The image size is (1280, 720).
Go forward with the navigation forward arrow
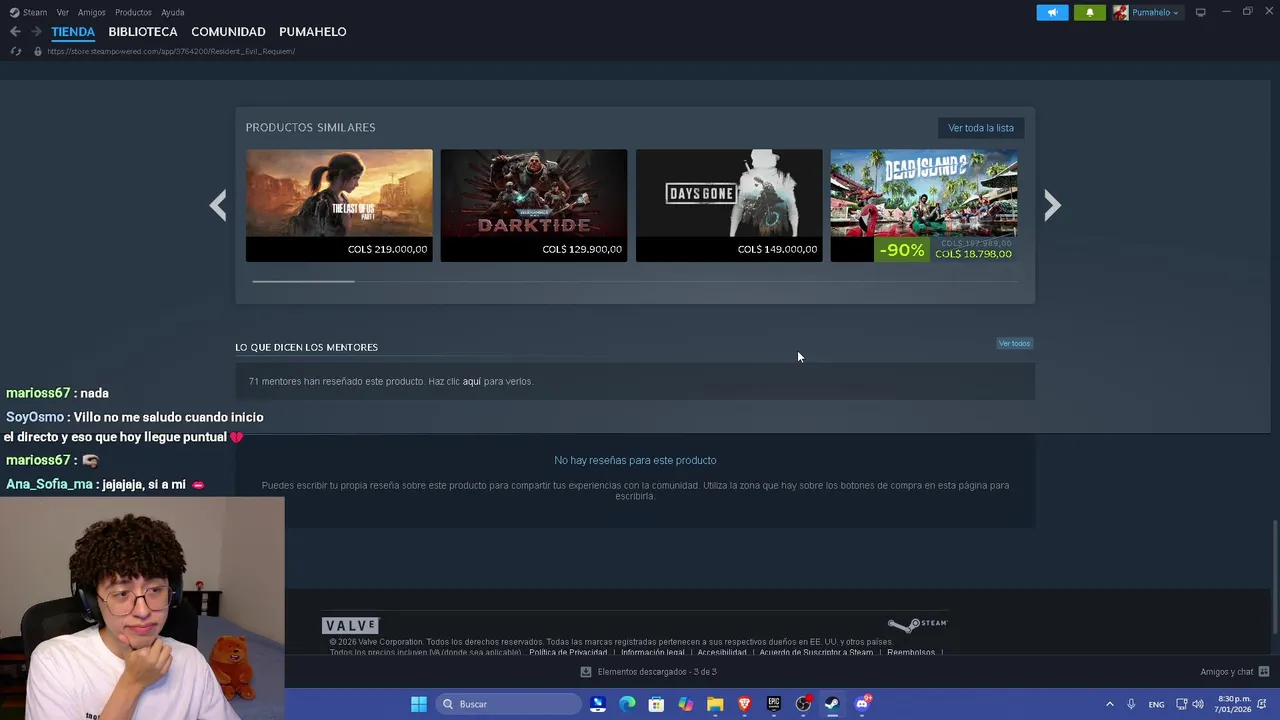[x=36, y=32]
